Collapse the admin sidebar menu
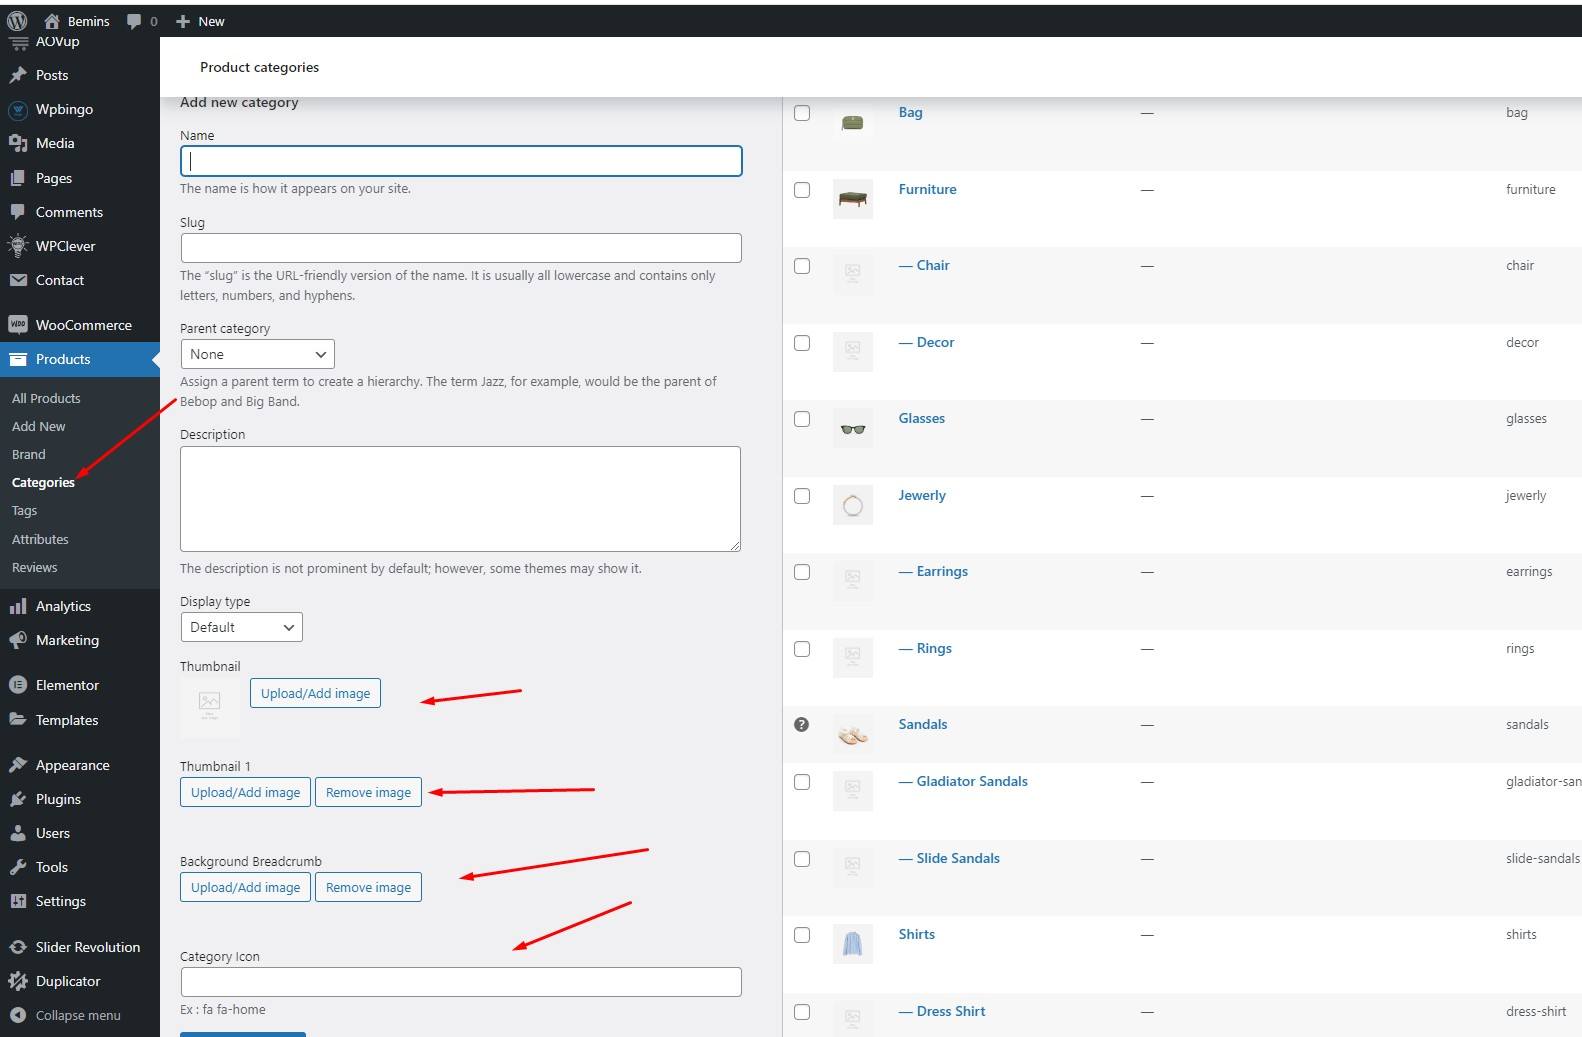Screen dimensions: 1582x1037 [x=66, y=1015]
